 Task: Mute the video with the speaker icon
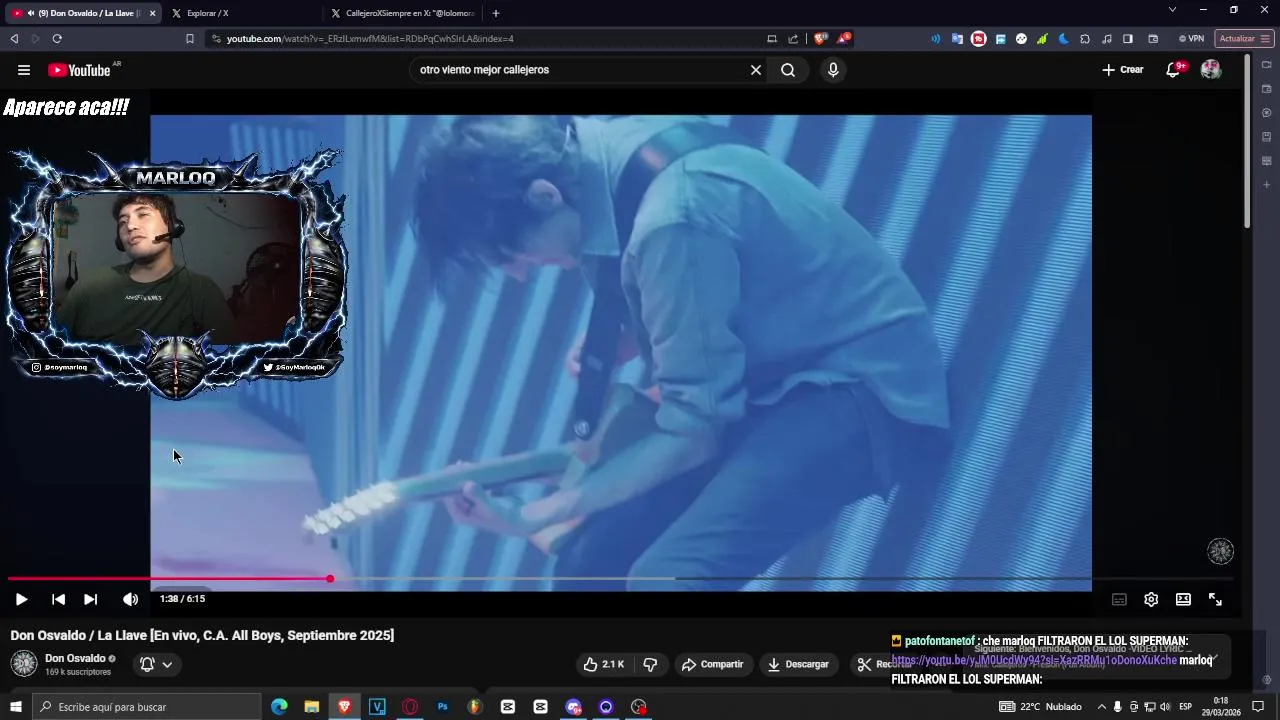tap(130, 599)
